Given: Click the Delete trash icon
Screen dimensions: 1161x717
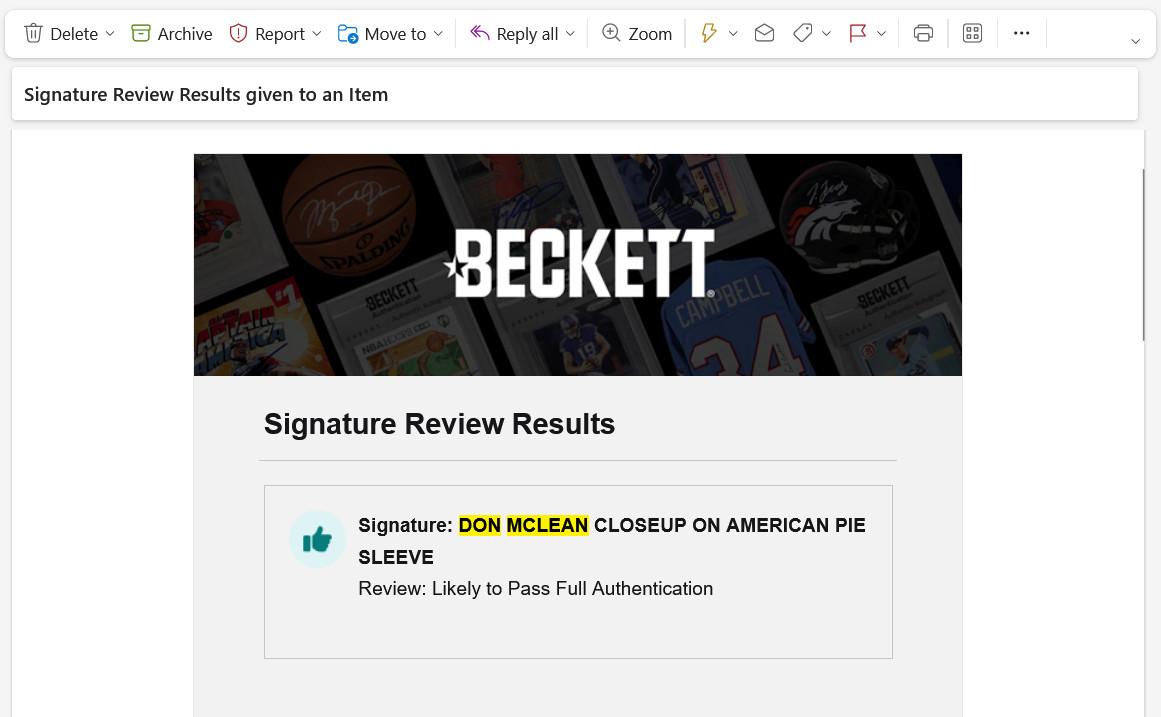Looking at the screenshot, I should (x=33, y=33).
